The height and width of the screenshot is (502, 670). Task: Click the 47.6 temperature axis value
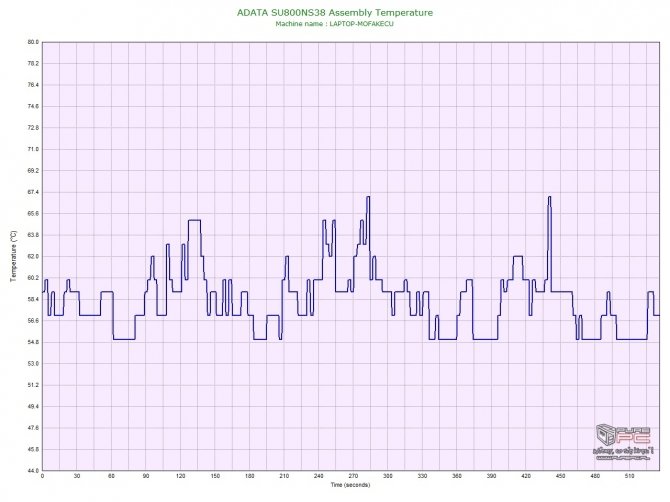(x=33, y=428)
